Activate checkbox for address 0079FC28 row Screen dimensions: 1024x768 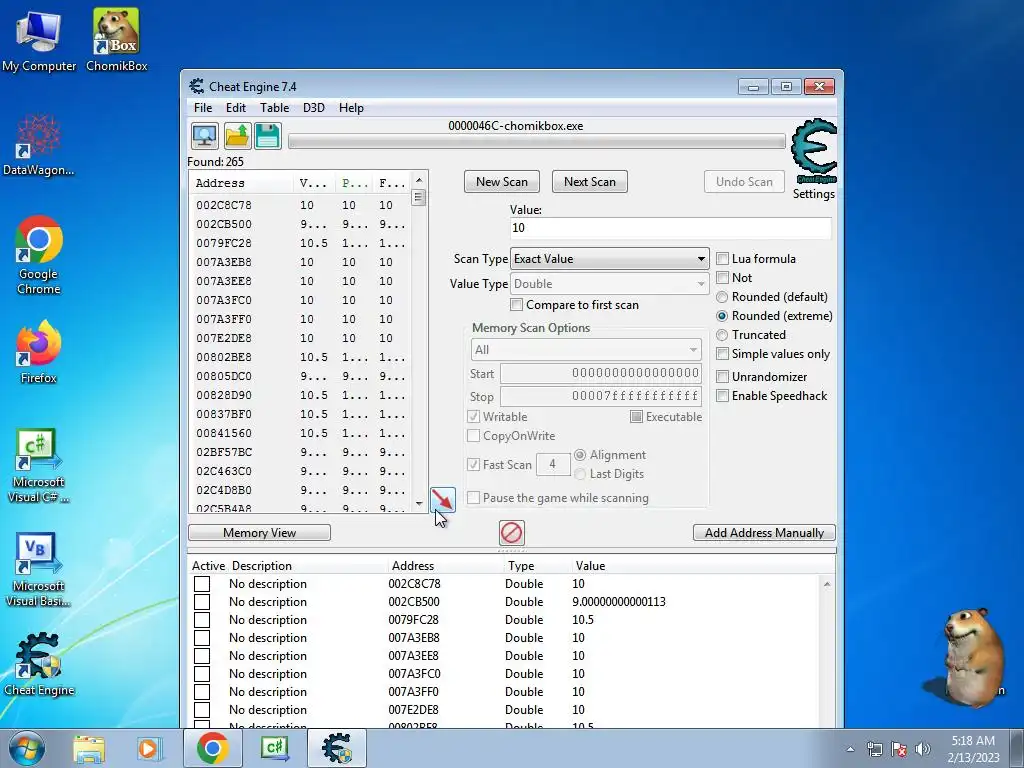tap(202, 620)
